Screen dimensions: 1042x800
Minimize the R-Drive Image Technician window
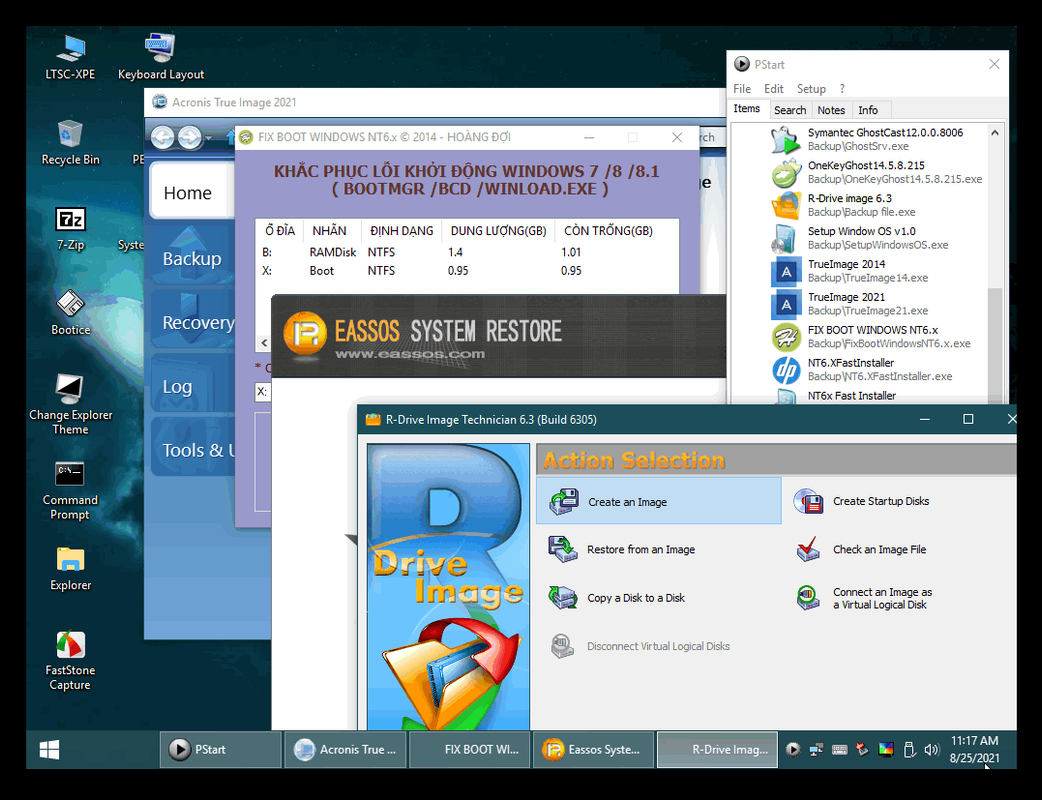[x=924, y=419]
